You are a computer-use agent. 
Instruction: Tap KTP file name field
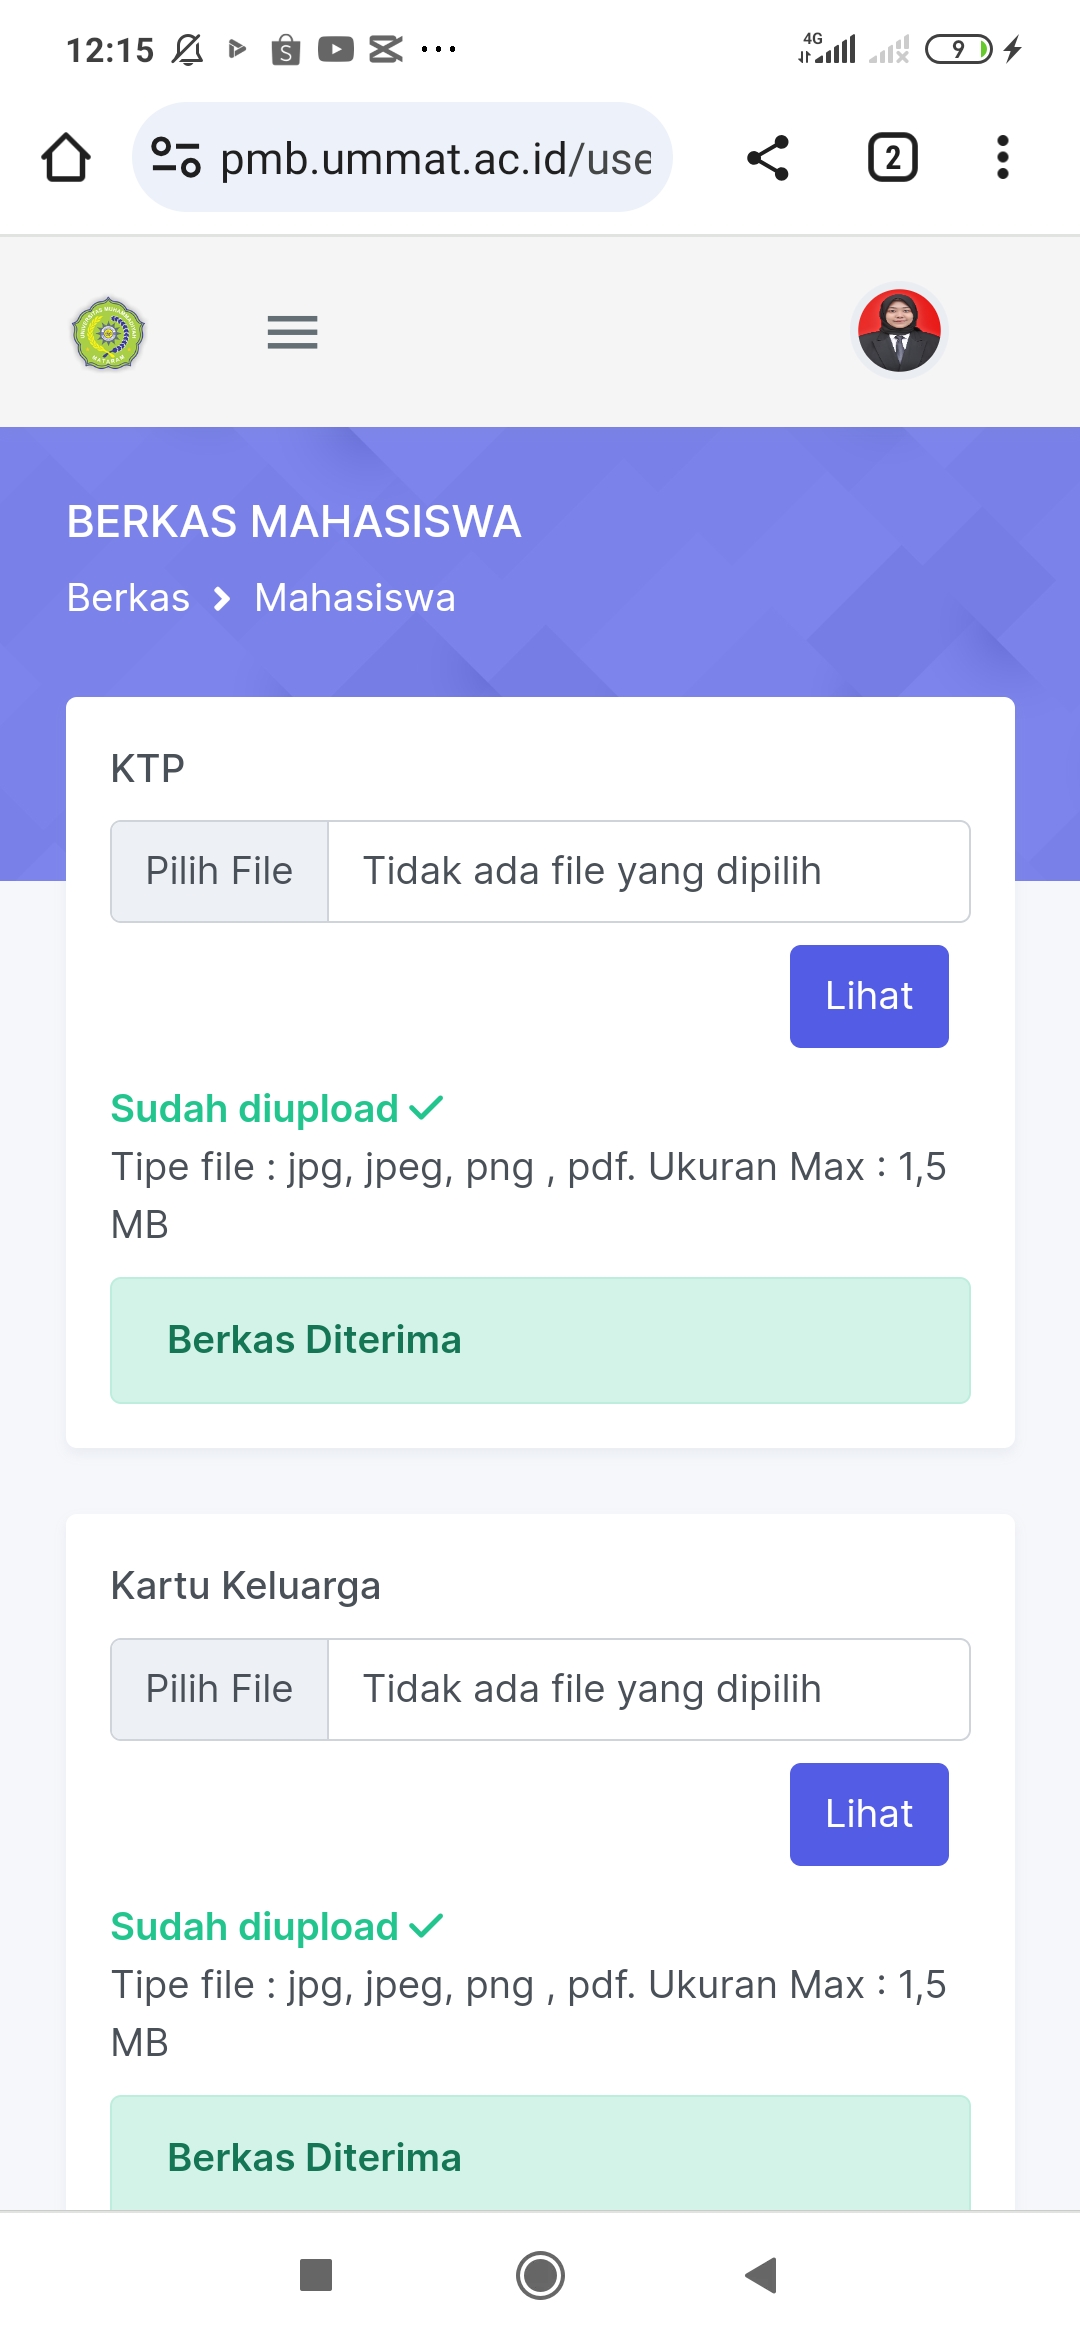(x=648, y=871)
